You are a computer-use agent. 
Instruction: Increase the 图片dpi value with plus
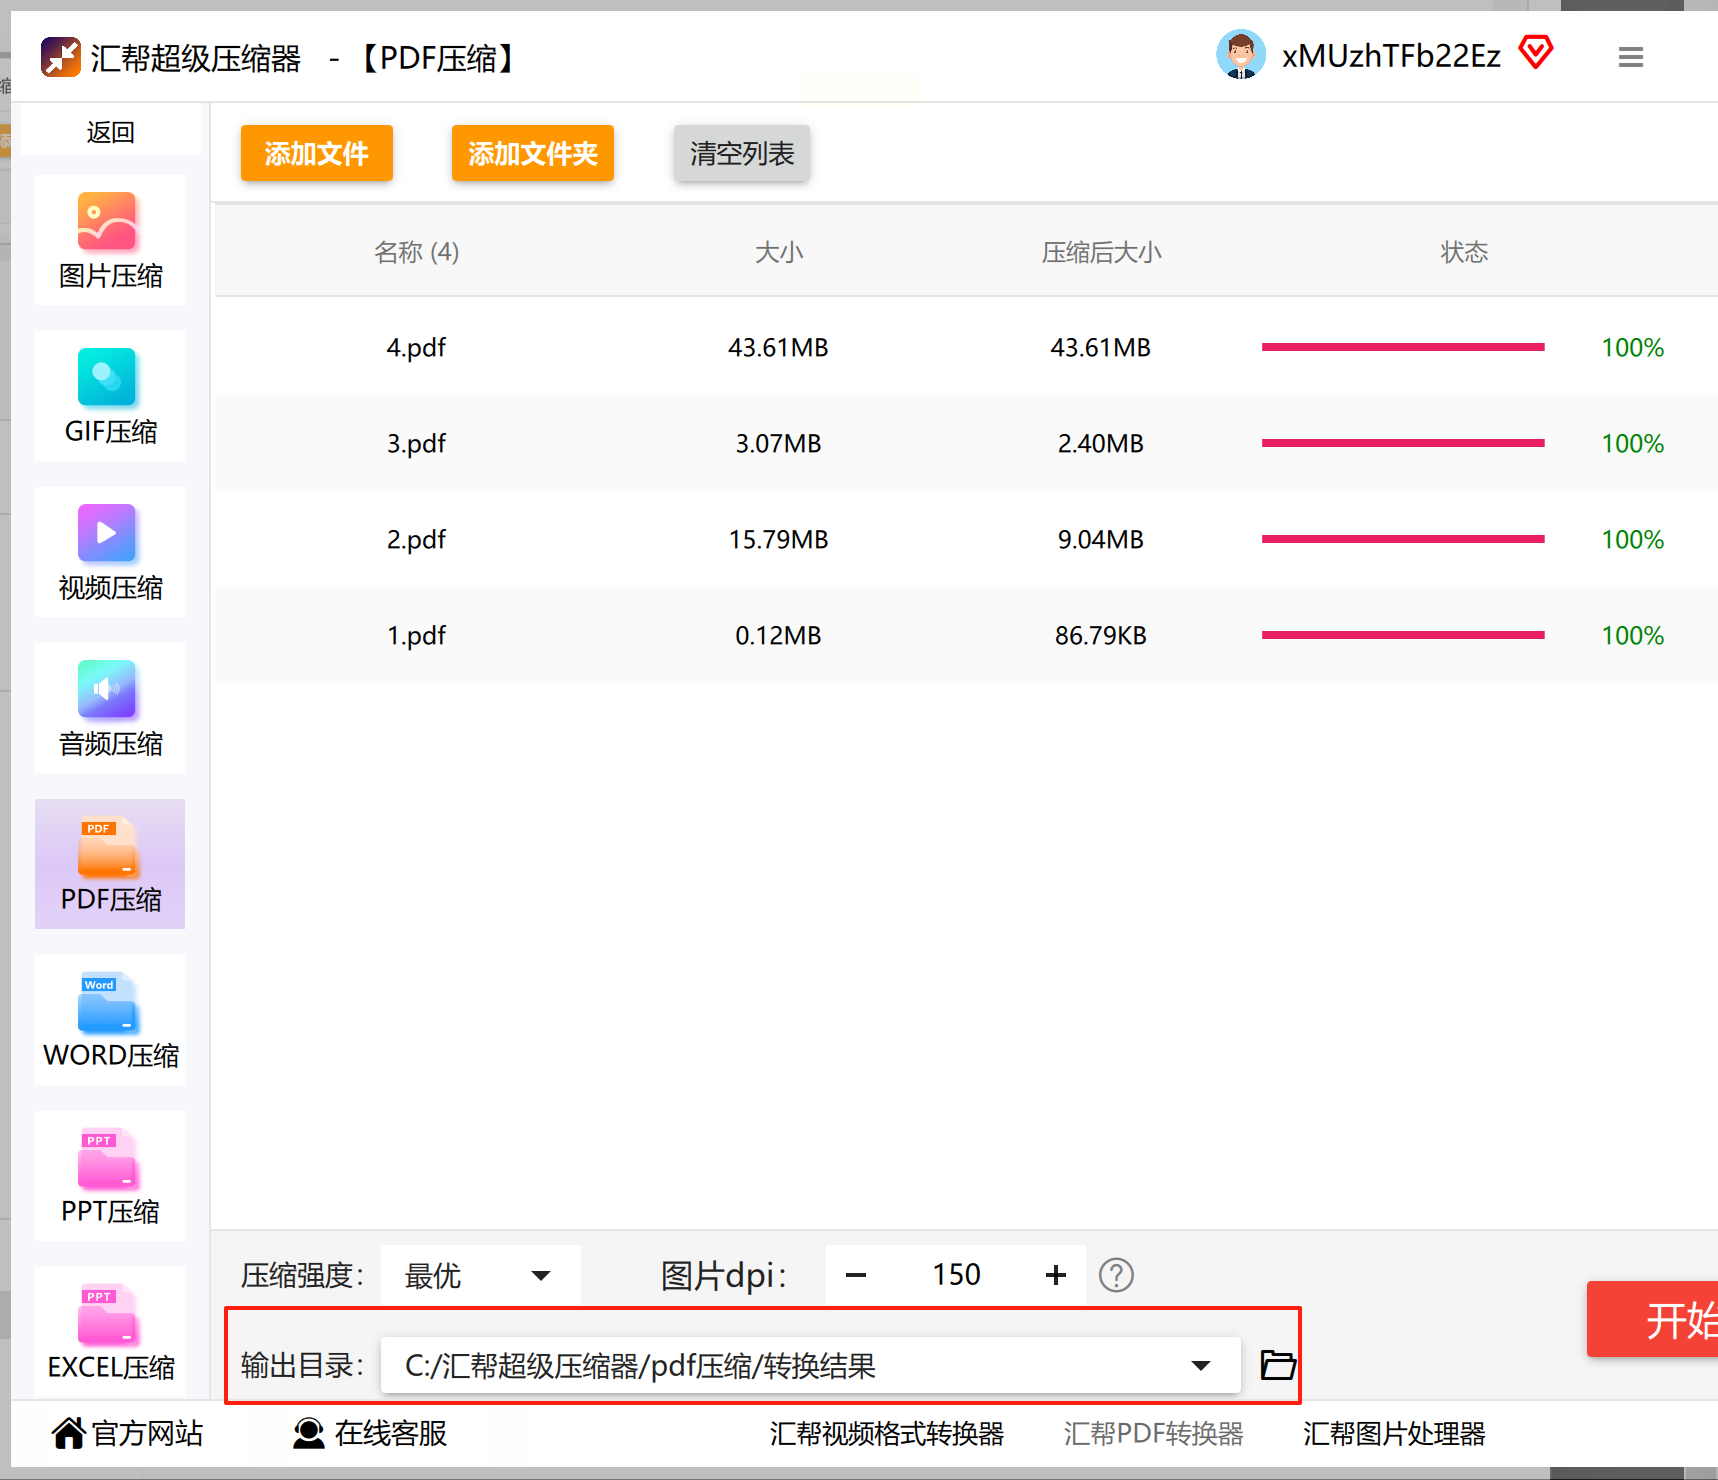(1056, 1275)
